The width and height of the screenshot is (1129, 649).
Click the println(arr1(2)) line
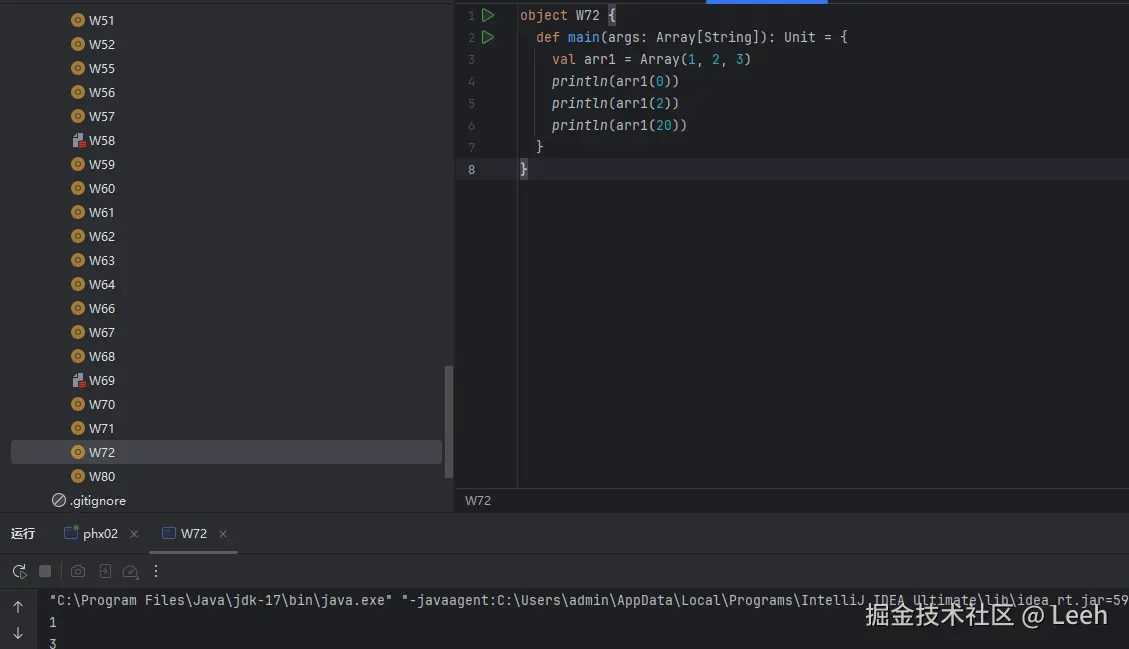pos(615,103)
